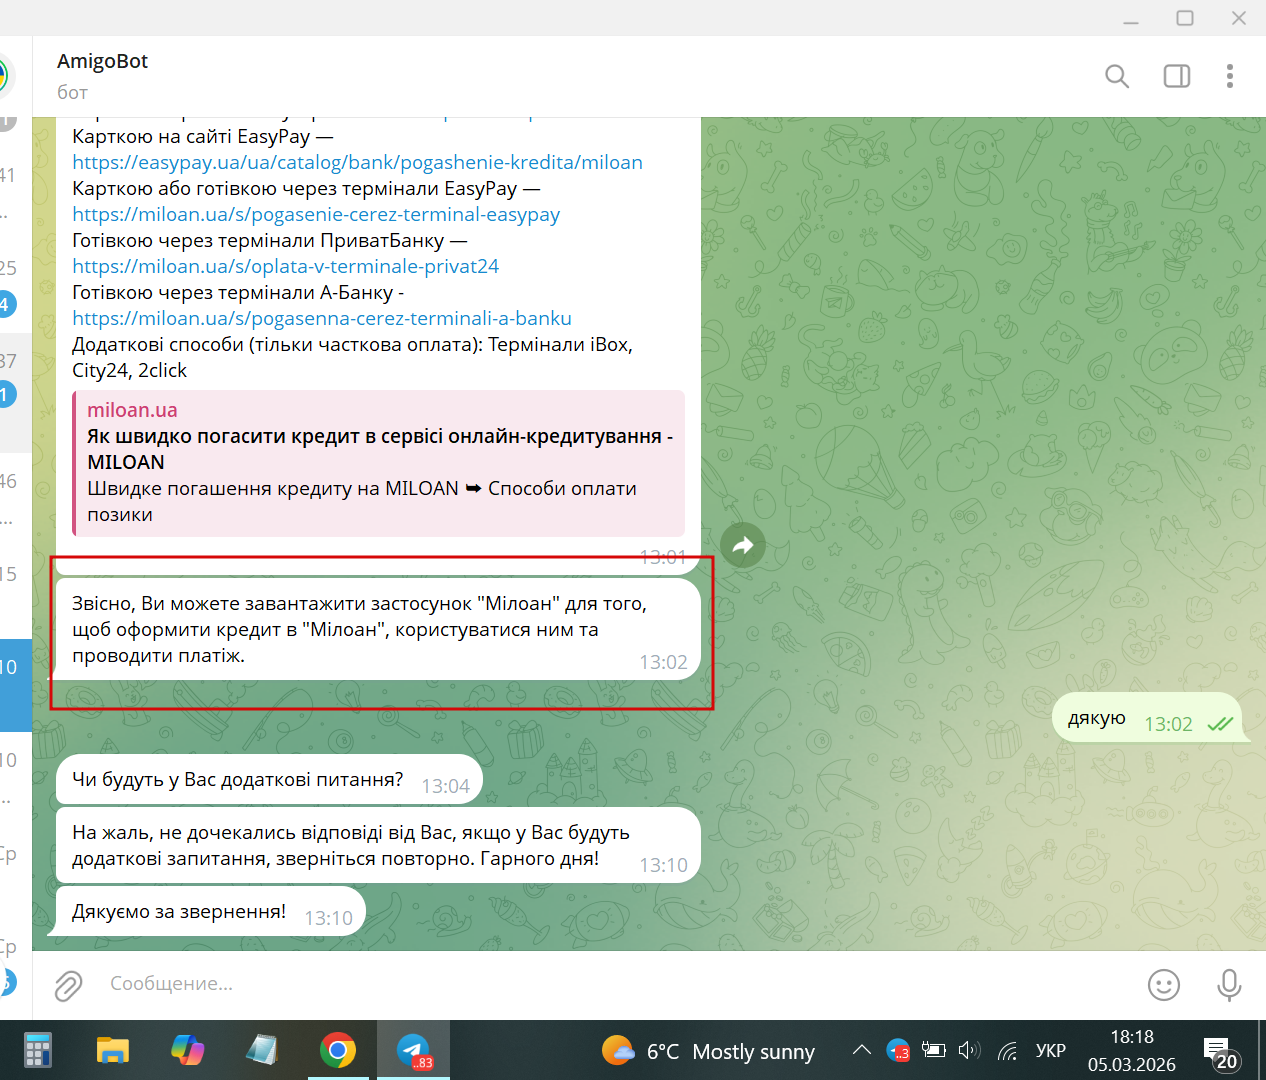Expand hidden system tray icons

pyautogui.click(x=861, y=1050)
